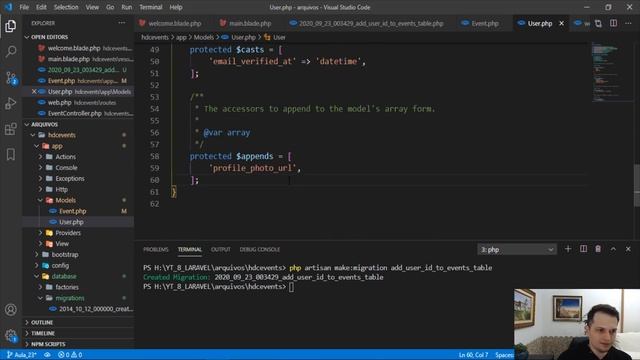This screenshot has width=640, height=360.
Task: Open the Manage gear menu
Action: [11, 336]
